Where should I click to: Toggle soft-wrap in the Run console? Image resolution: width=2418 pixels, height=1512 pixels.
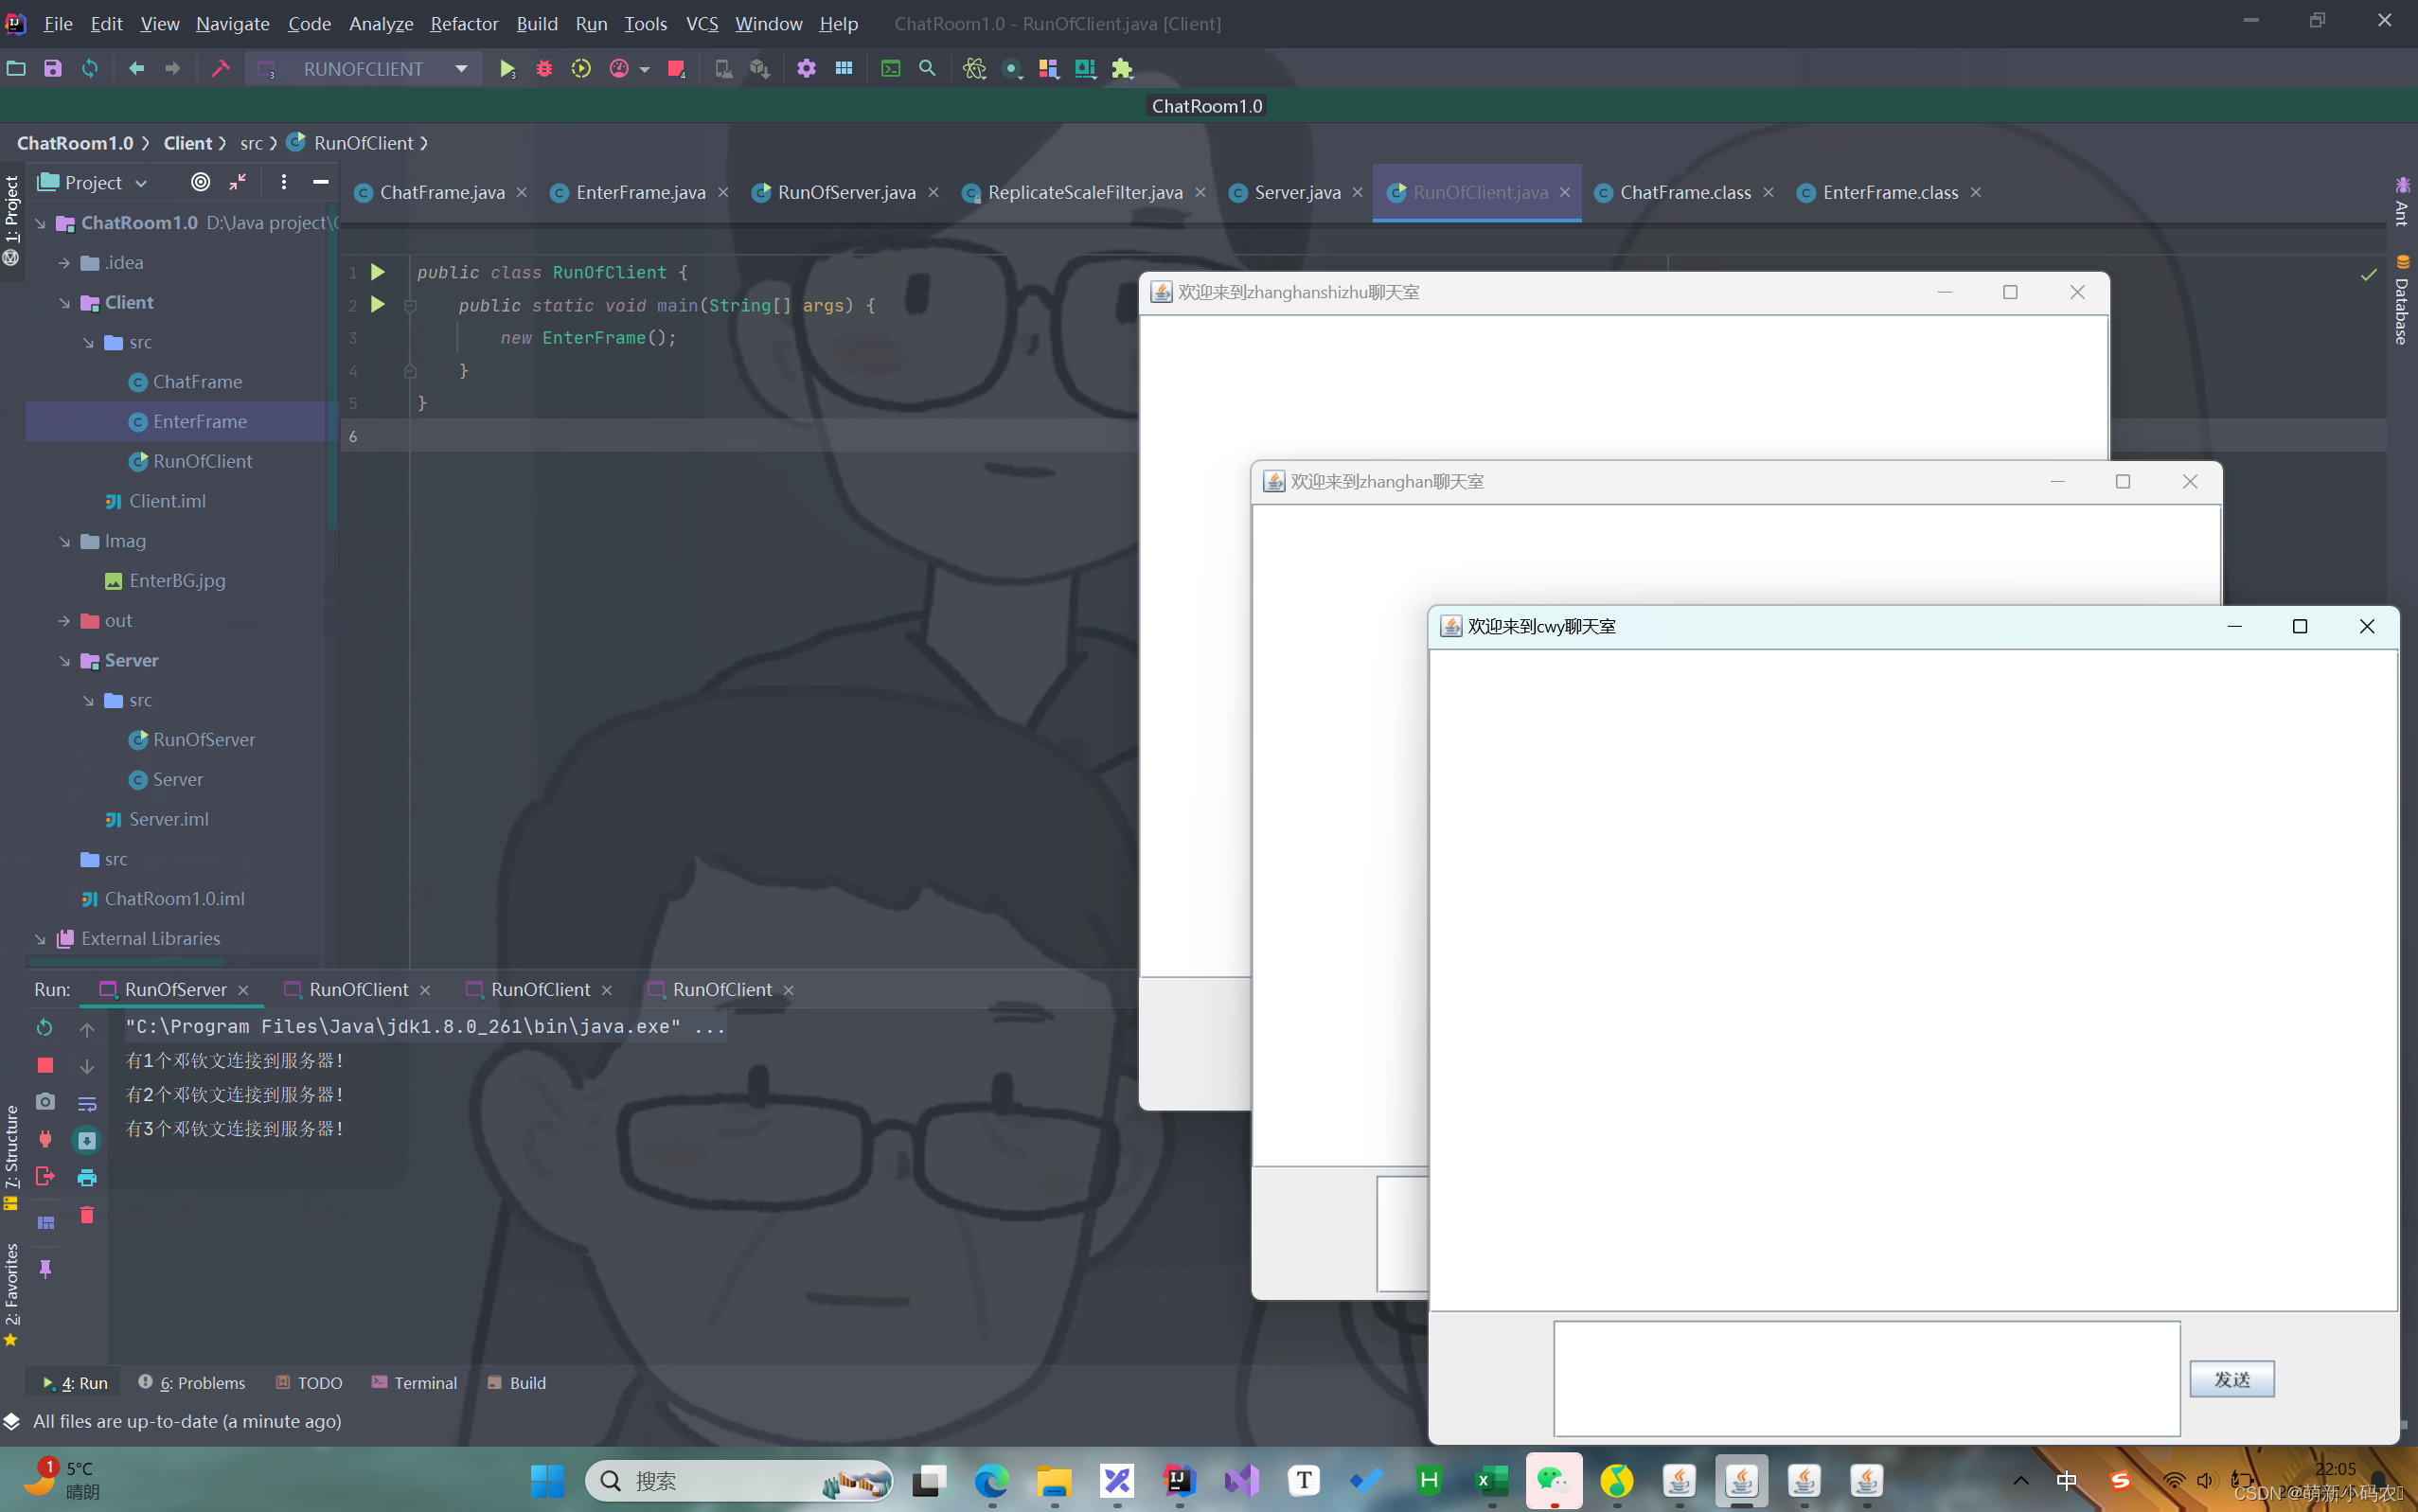pyautogui.click(x=87, y=1104)
